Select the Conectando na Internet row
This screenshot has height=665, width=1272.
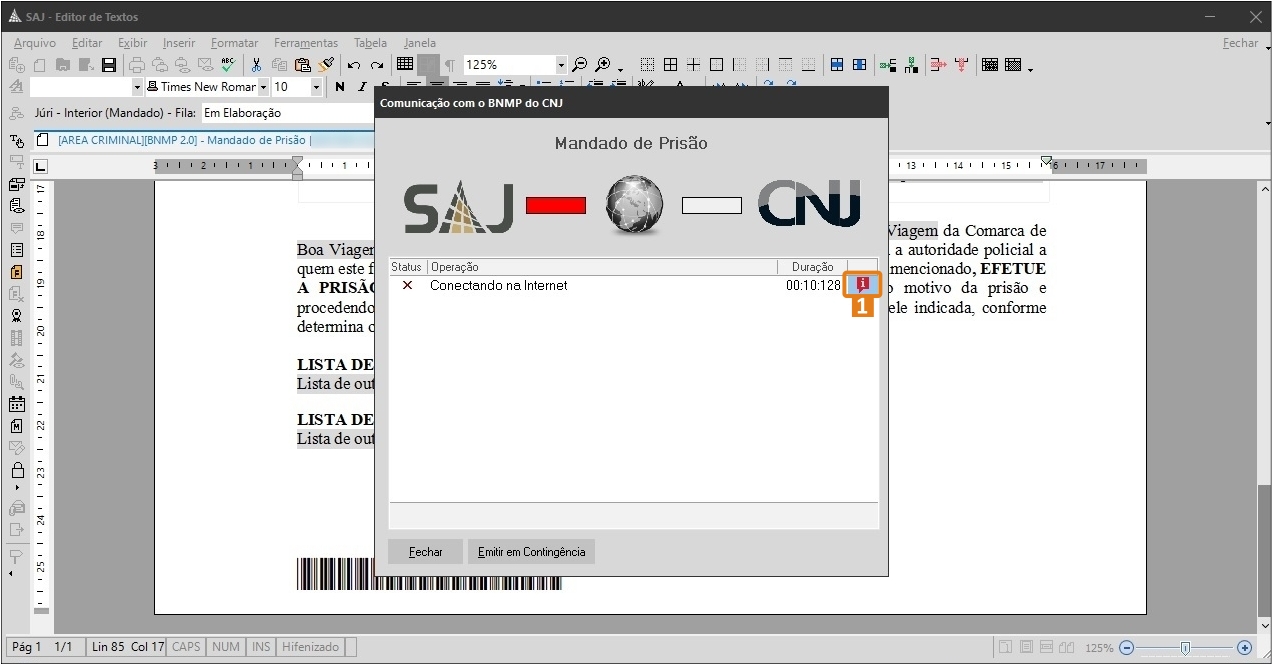[633, 286]
